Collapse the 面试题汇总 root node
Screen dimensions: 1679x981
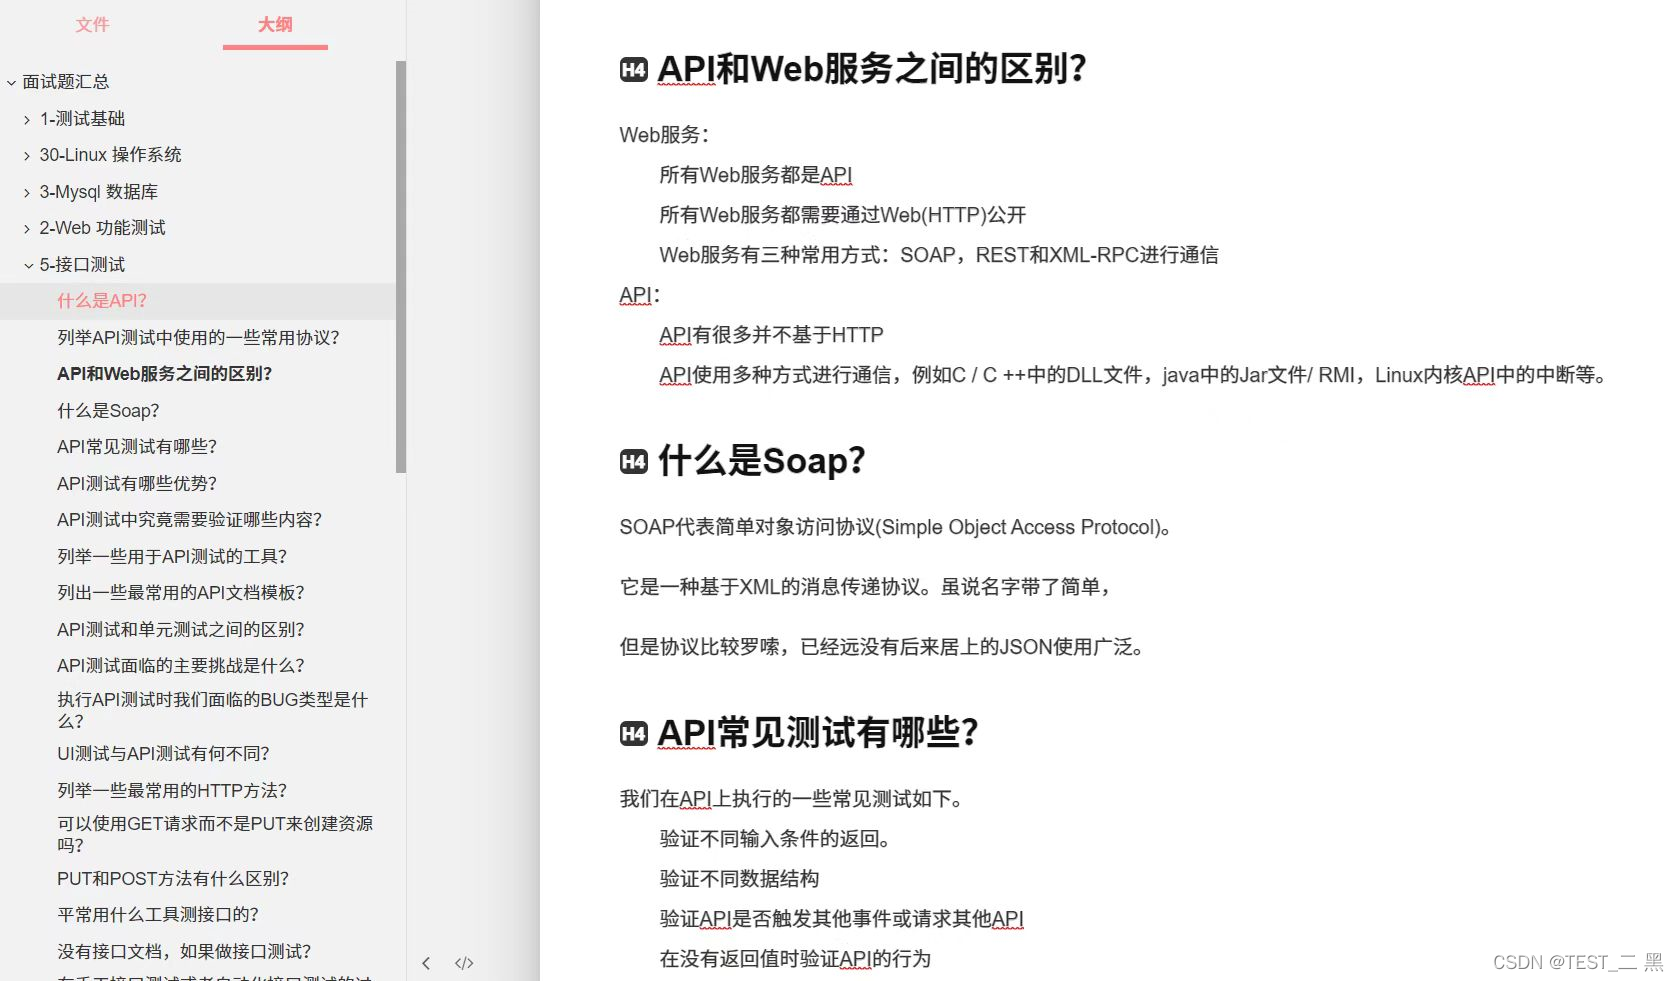click(11, 82)
